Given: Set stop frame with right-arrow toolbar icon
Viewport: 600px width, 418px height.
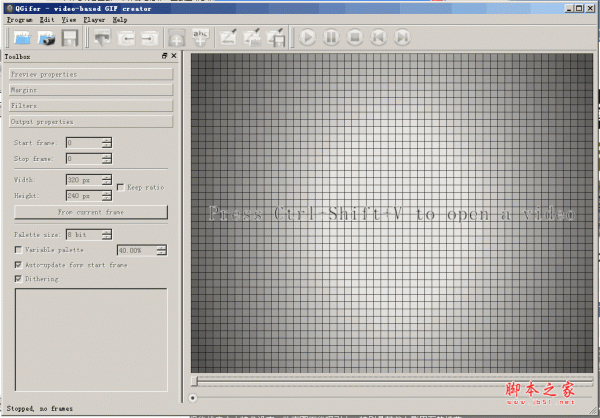Looking at the screenshot, I should click(x=149, y=37).
